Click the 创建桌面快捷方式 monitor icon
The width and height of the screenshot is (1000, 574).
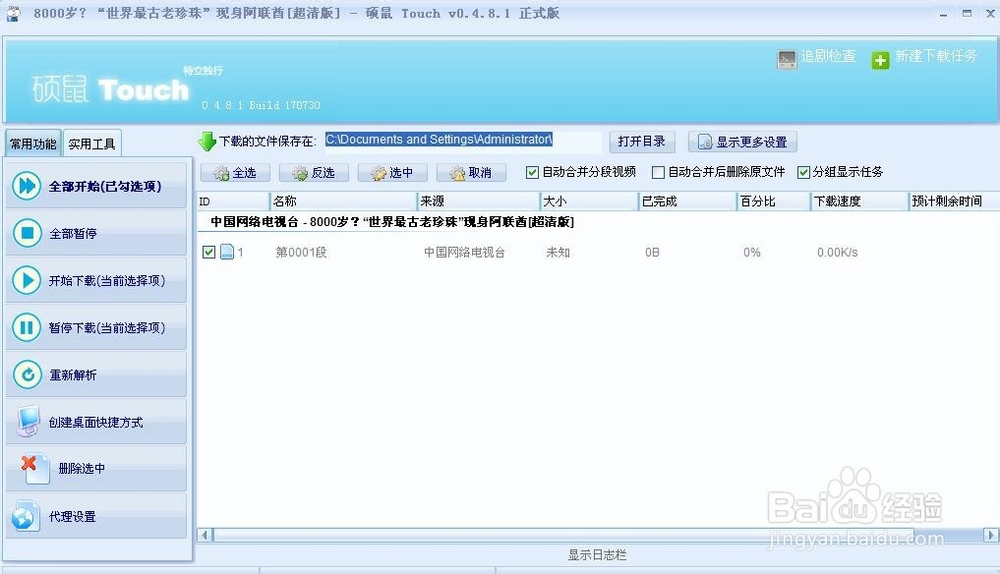tap(28, 422)
